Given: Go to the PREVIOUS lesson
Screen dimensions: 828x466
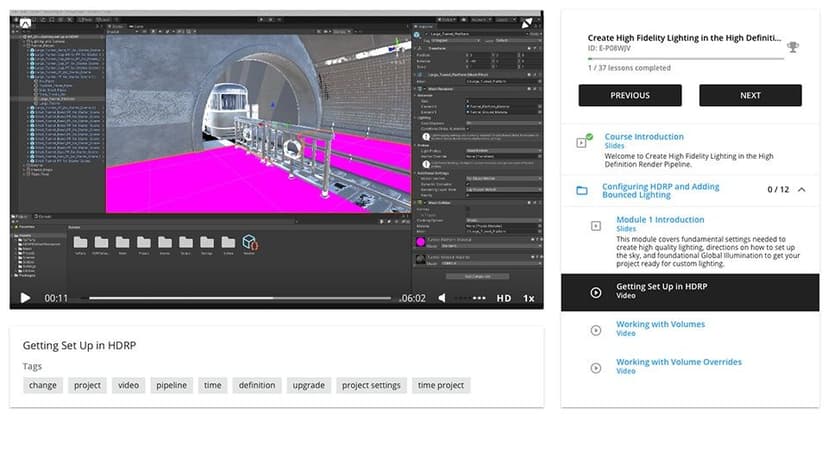Looking at the screenshot, I should pos(630,95).
